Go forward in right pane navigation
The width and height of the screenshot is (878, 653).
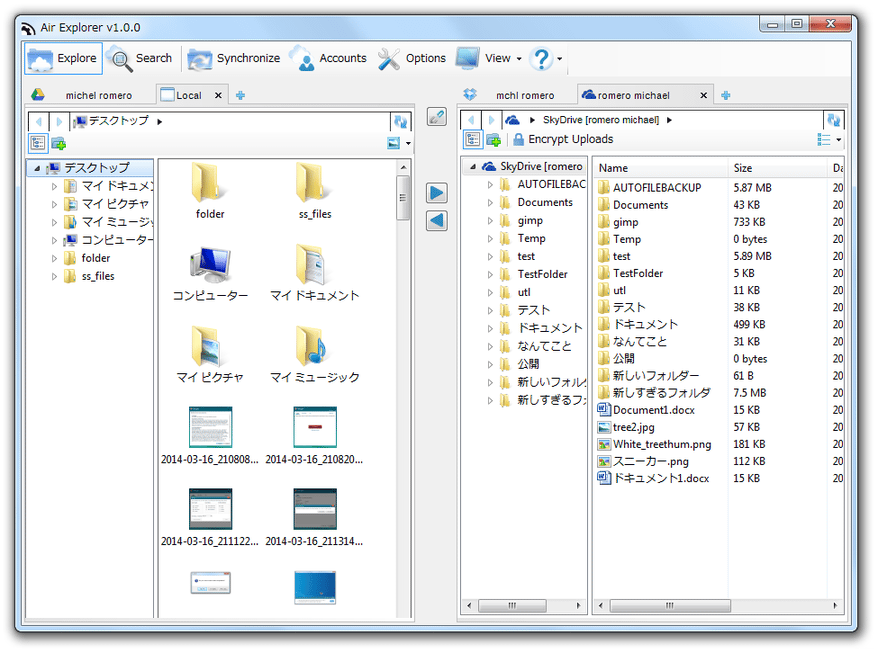click(491, 120)
